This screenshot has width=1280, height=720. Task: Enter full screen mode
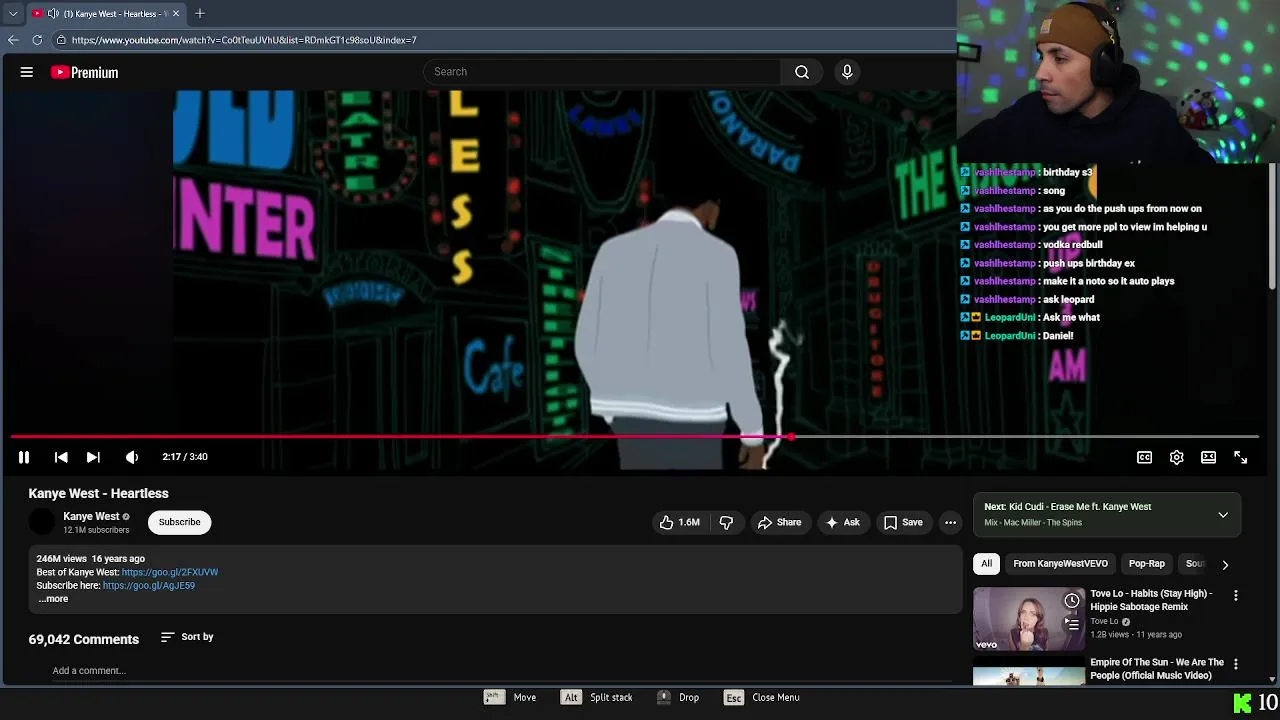(1240, 457)
